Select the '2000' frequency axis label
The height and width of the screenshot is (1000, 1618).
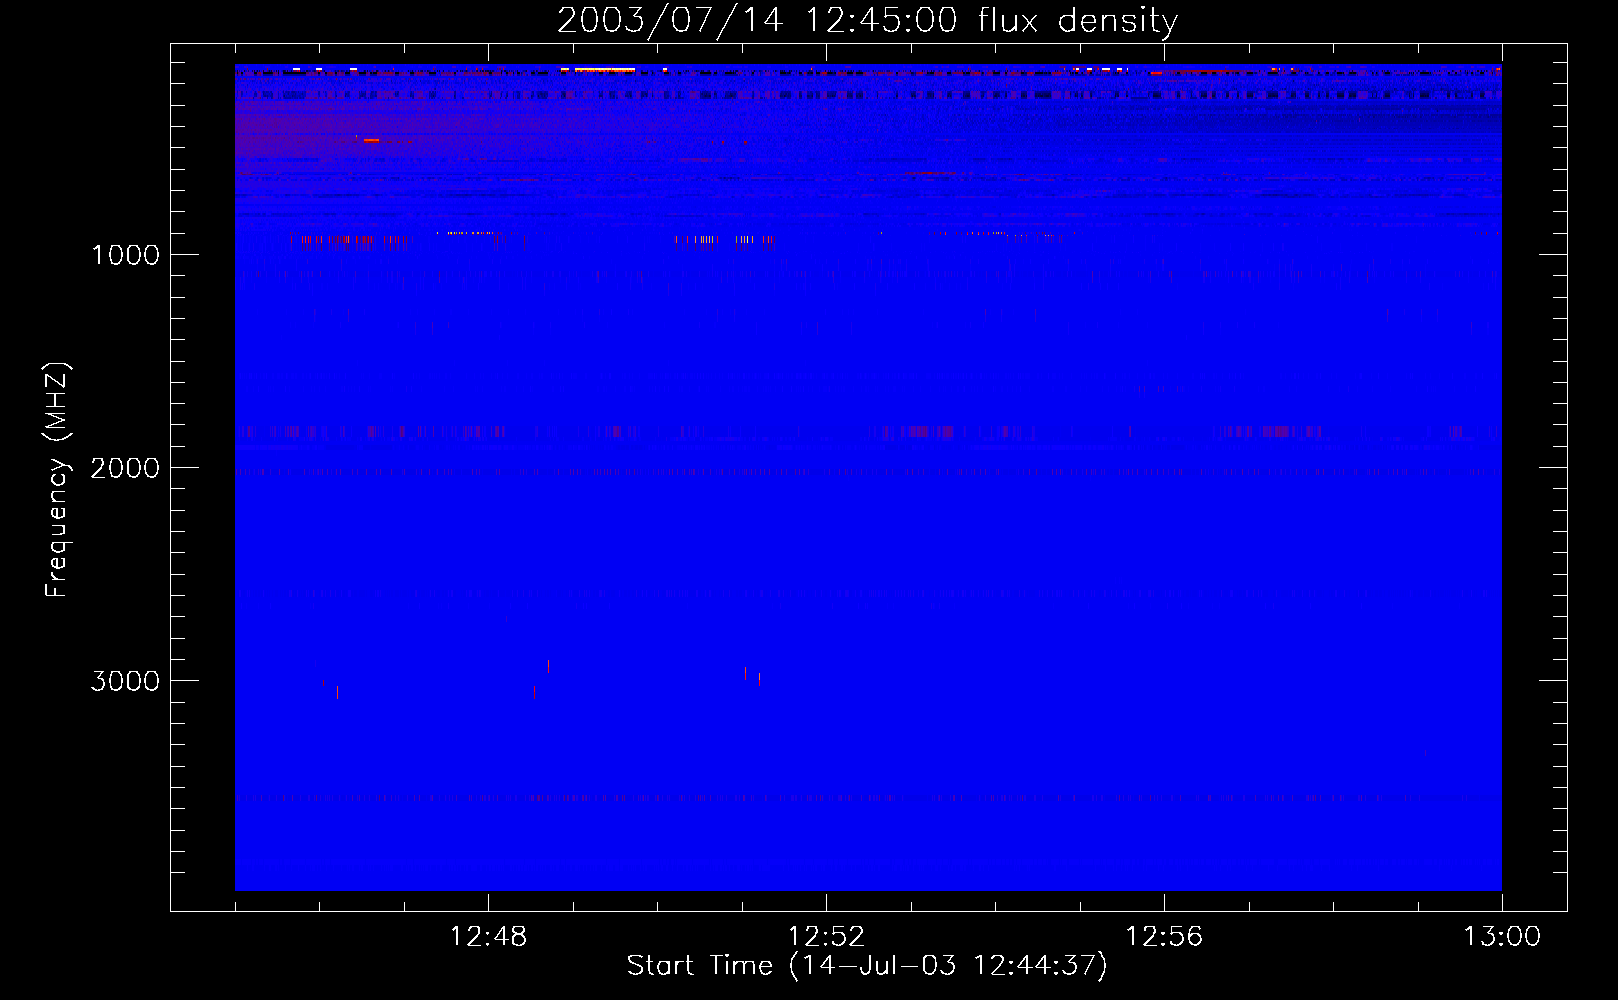pos(125,468)
